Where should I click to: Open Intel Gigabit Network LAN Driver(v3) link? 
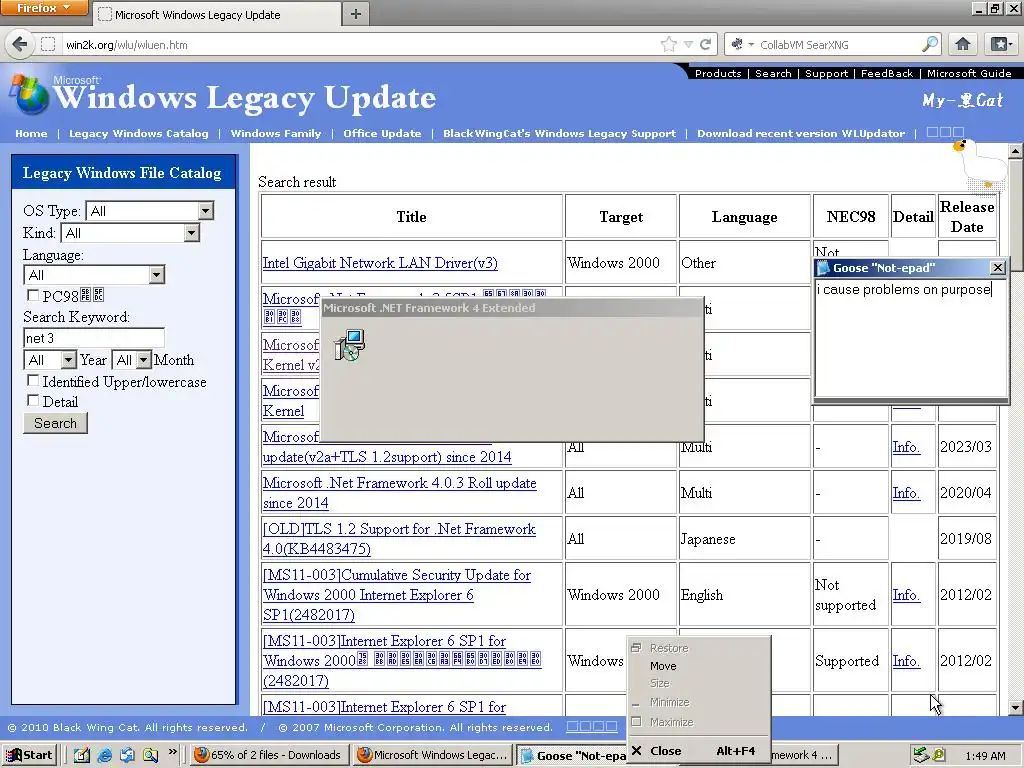coord(380,263)
